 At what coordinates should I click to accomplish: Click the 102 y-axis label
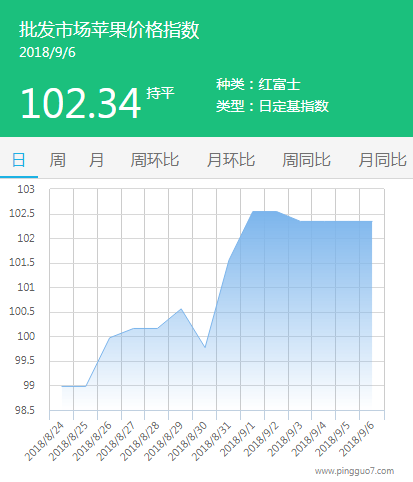[x=26, y=238]
